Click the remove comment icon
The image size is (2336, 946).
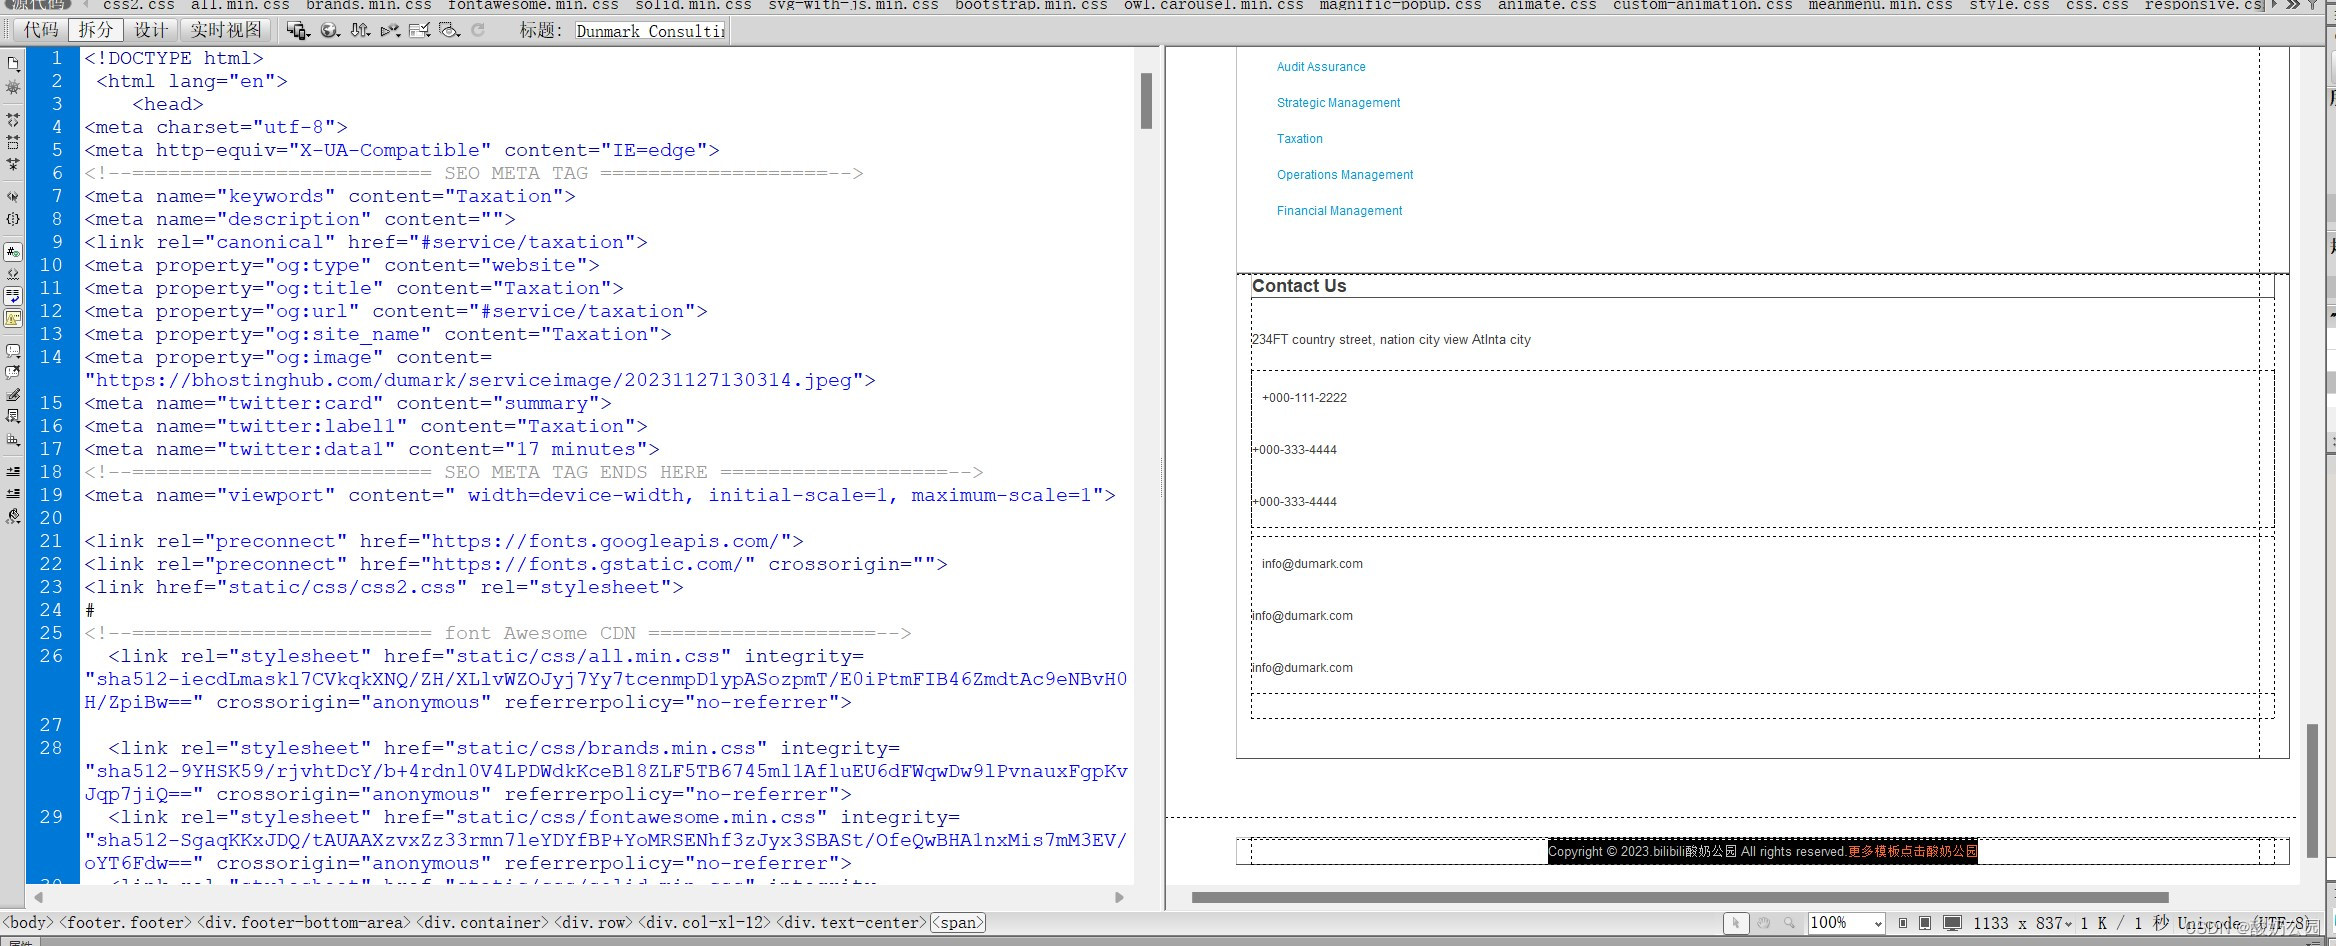coord(13,373)
